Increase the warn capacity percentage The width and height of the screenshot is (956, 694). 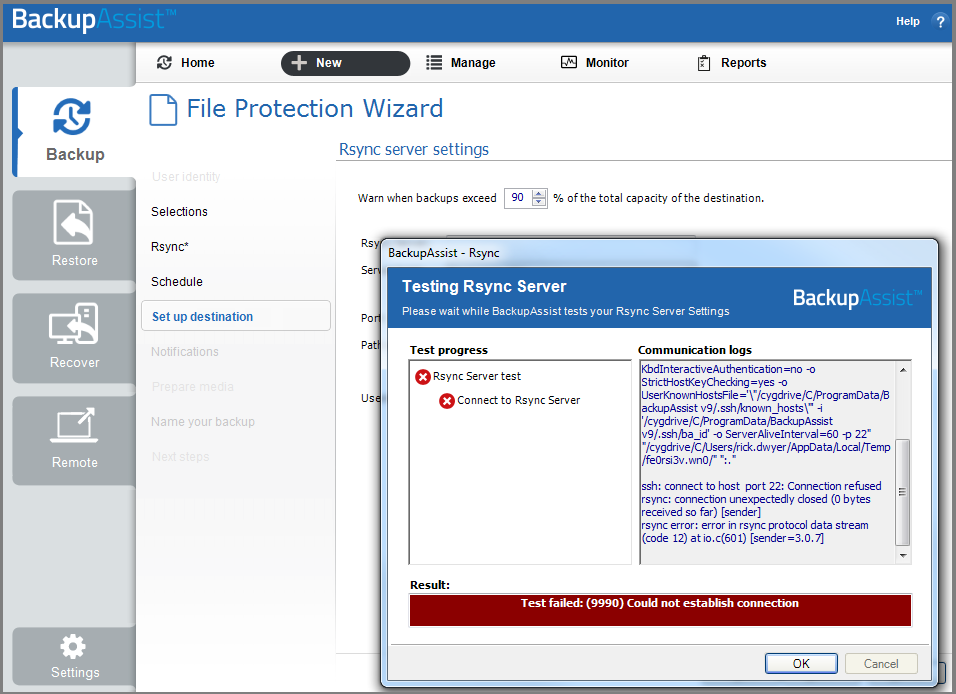[539, 194]
